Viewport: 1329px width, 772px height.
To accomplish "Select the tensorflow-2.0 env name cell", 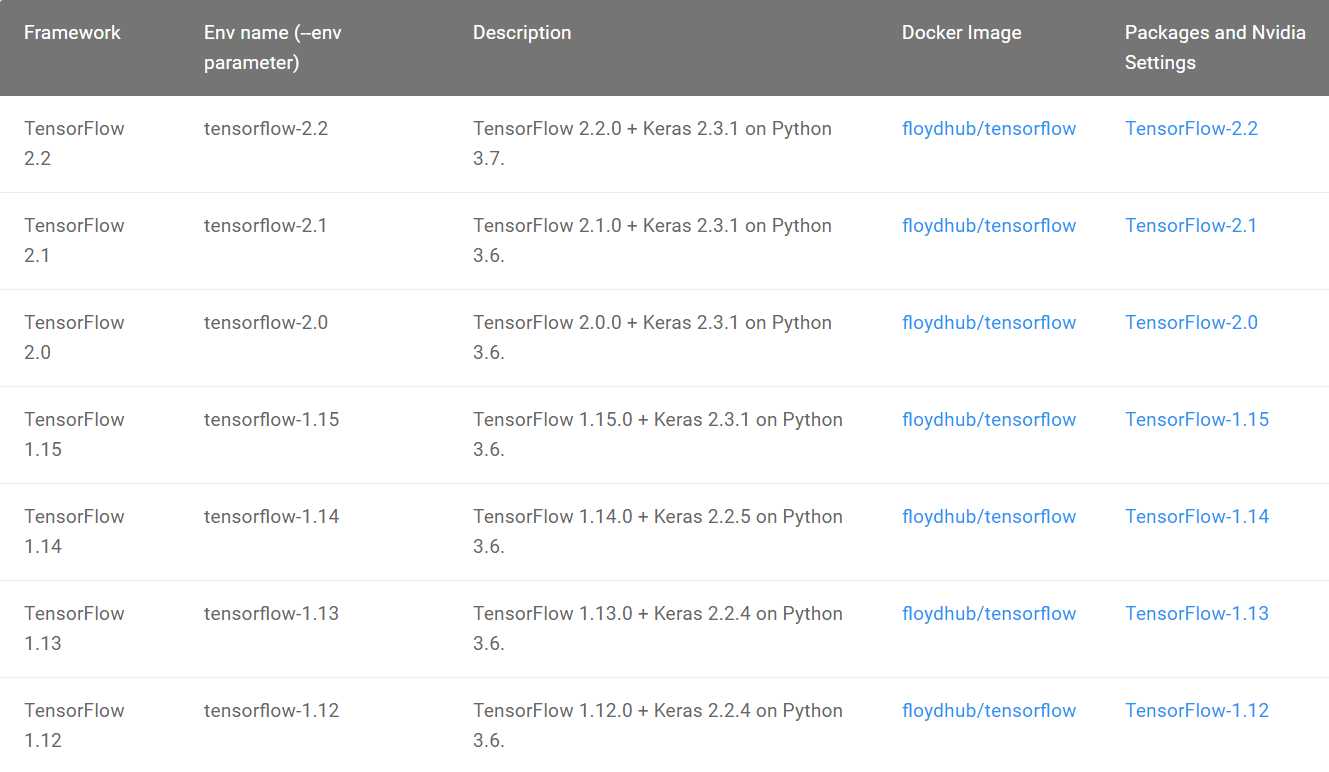I will click(x=266, y=323).
